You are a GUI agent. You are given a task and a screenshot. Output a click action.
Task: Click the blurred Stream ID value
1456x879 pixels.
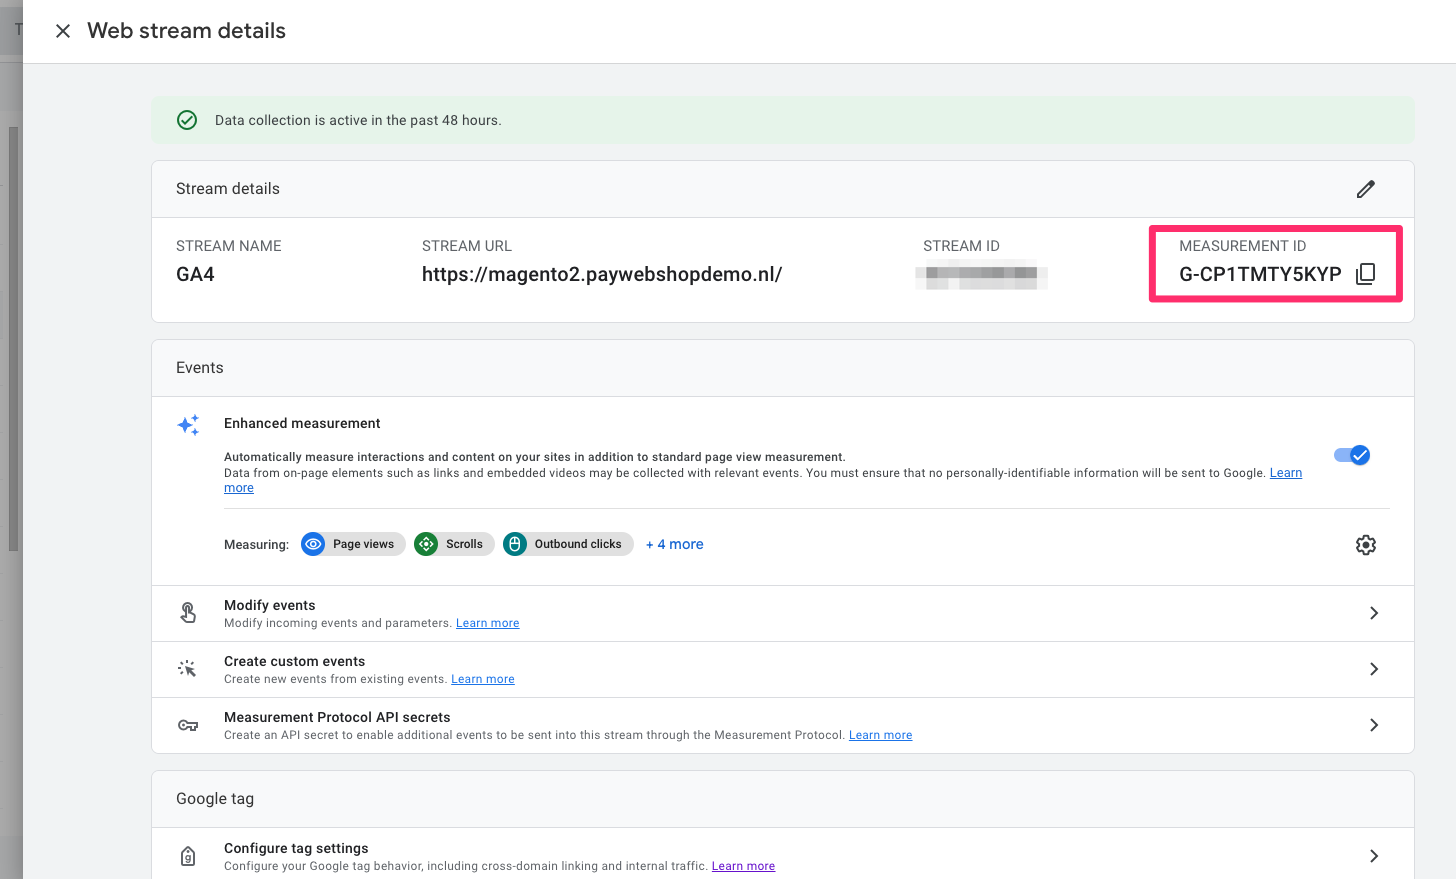pos(981,274)
